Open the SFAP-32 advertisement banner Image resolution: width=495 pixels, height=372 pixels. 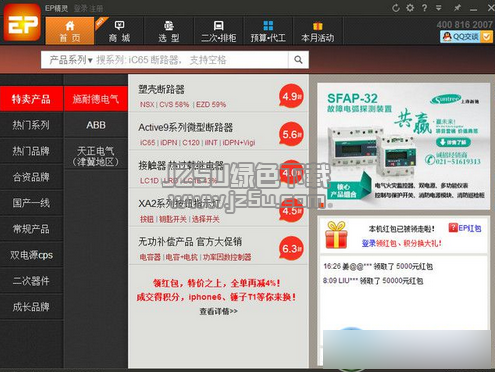[x=404, y=146]
